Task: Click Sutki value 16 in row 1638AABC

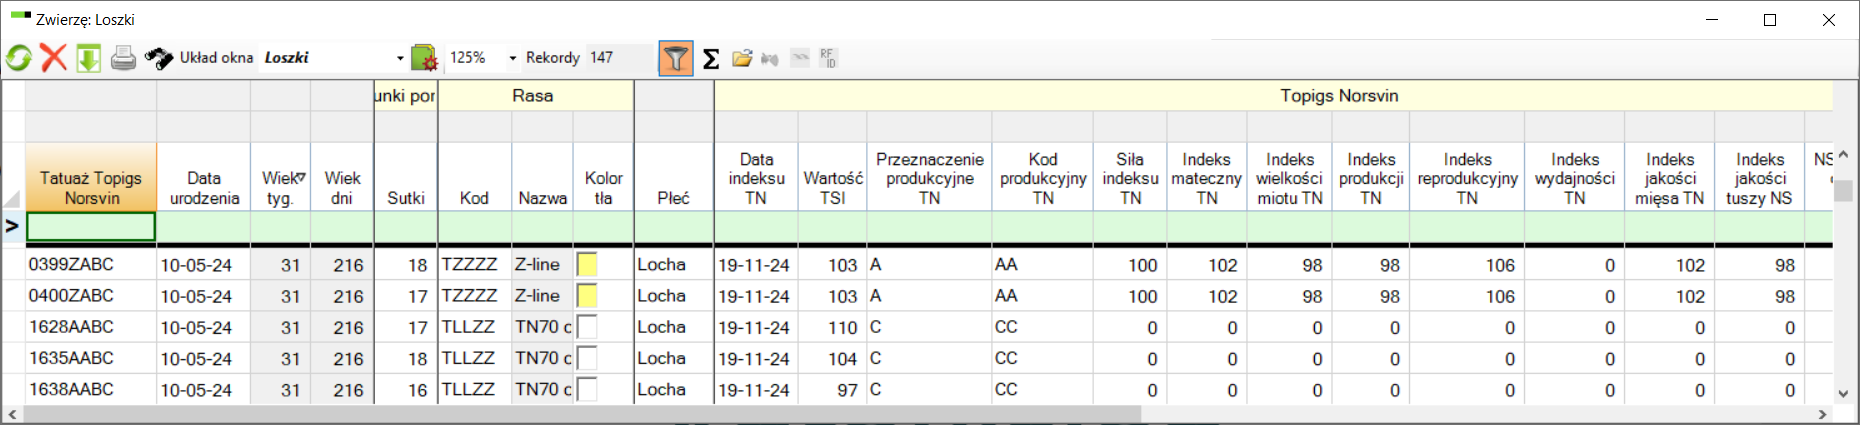Action: coord(406,389)
